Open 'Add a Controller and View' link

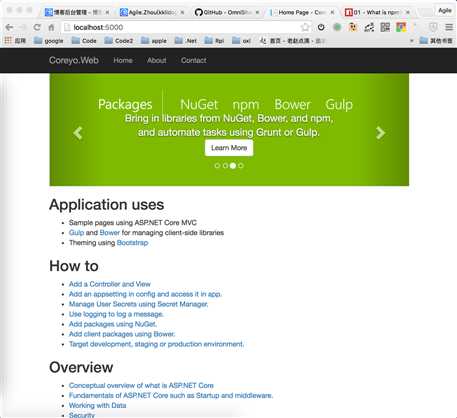point(110,284)
